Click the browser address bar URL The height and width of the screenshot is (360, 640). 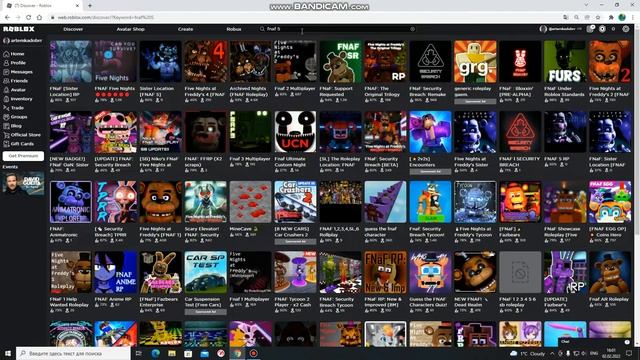105,18
